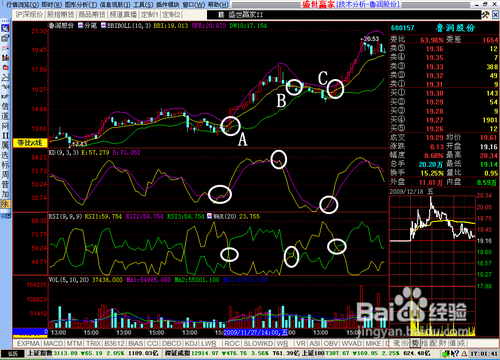
Task: Select the DBCD indicator tab
Action: (172, 343)
